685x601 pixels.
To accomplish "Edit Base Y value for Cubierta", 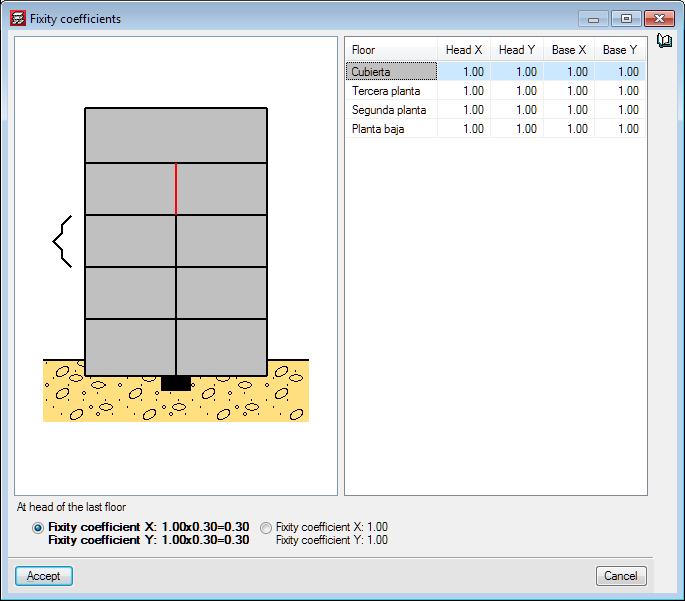I will pos(620,72).
